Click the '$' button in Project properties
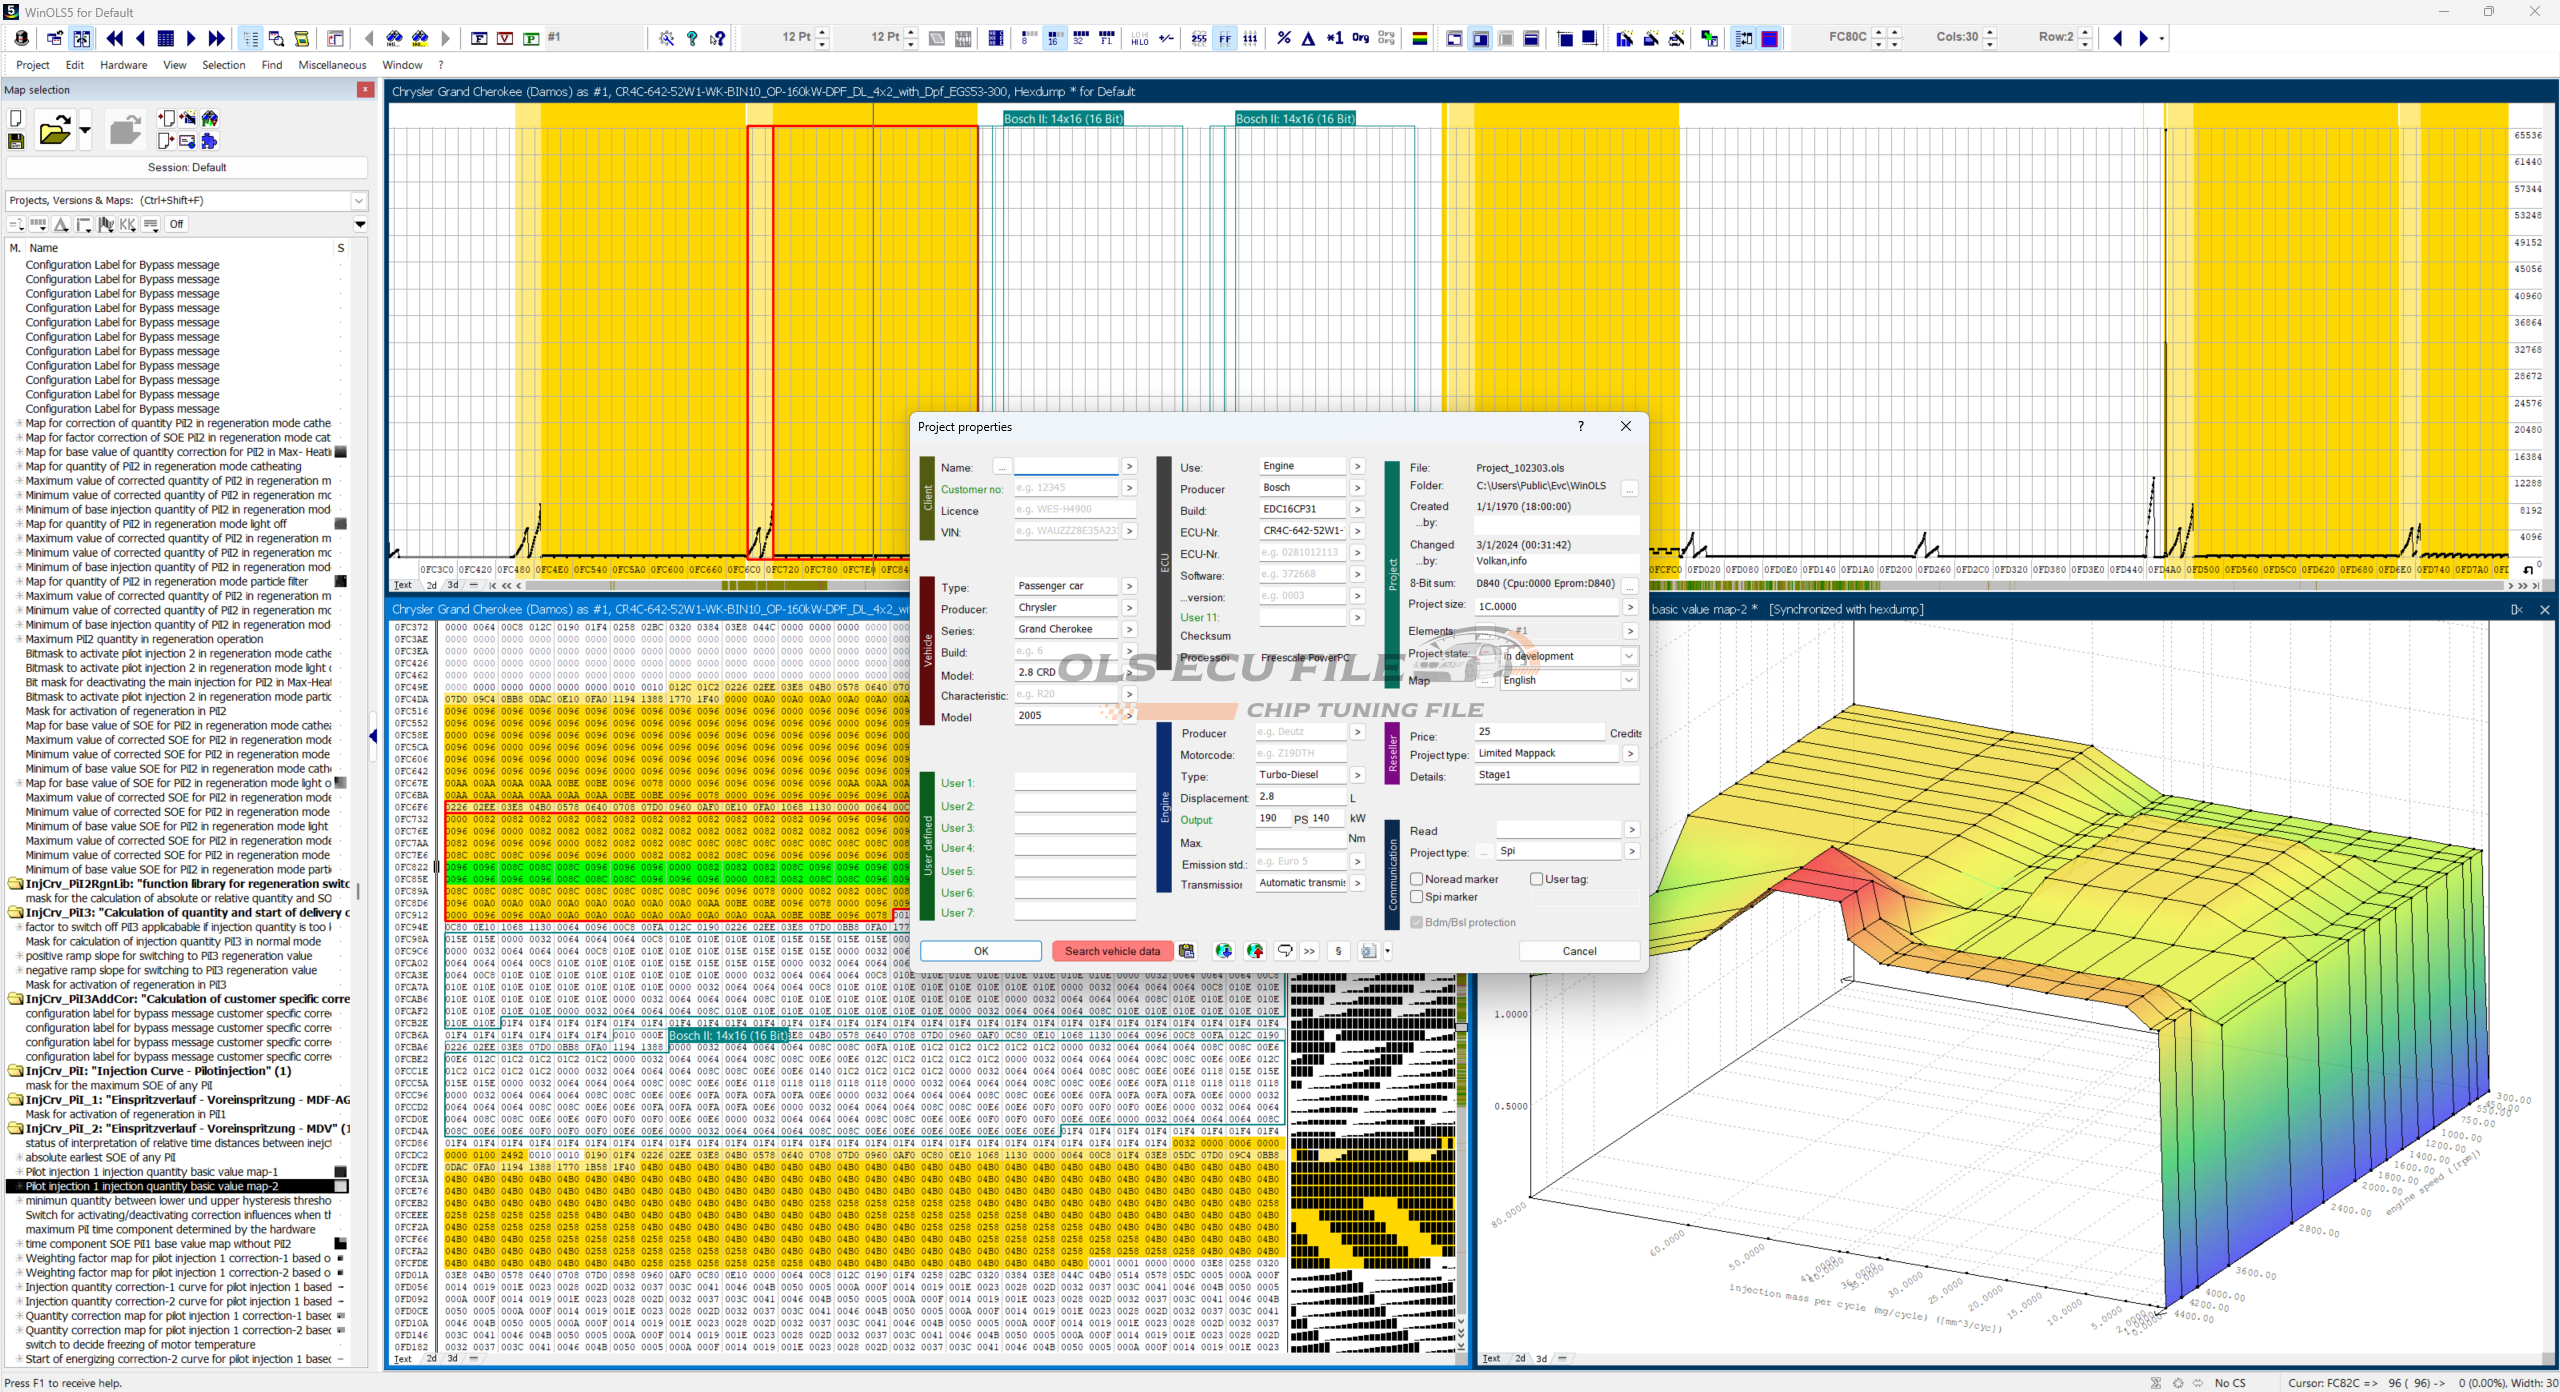Screen dimensions: 2560x1392 click(1339, 951)
